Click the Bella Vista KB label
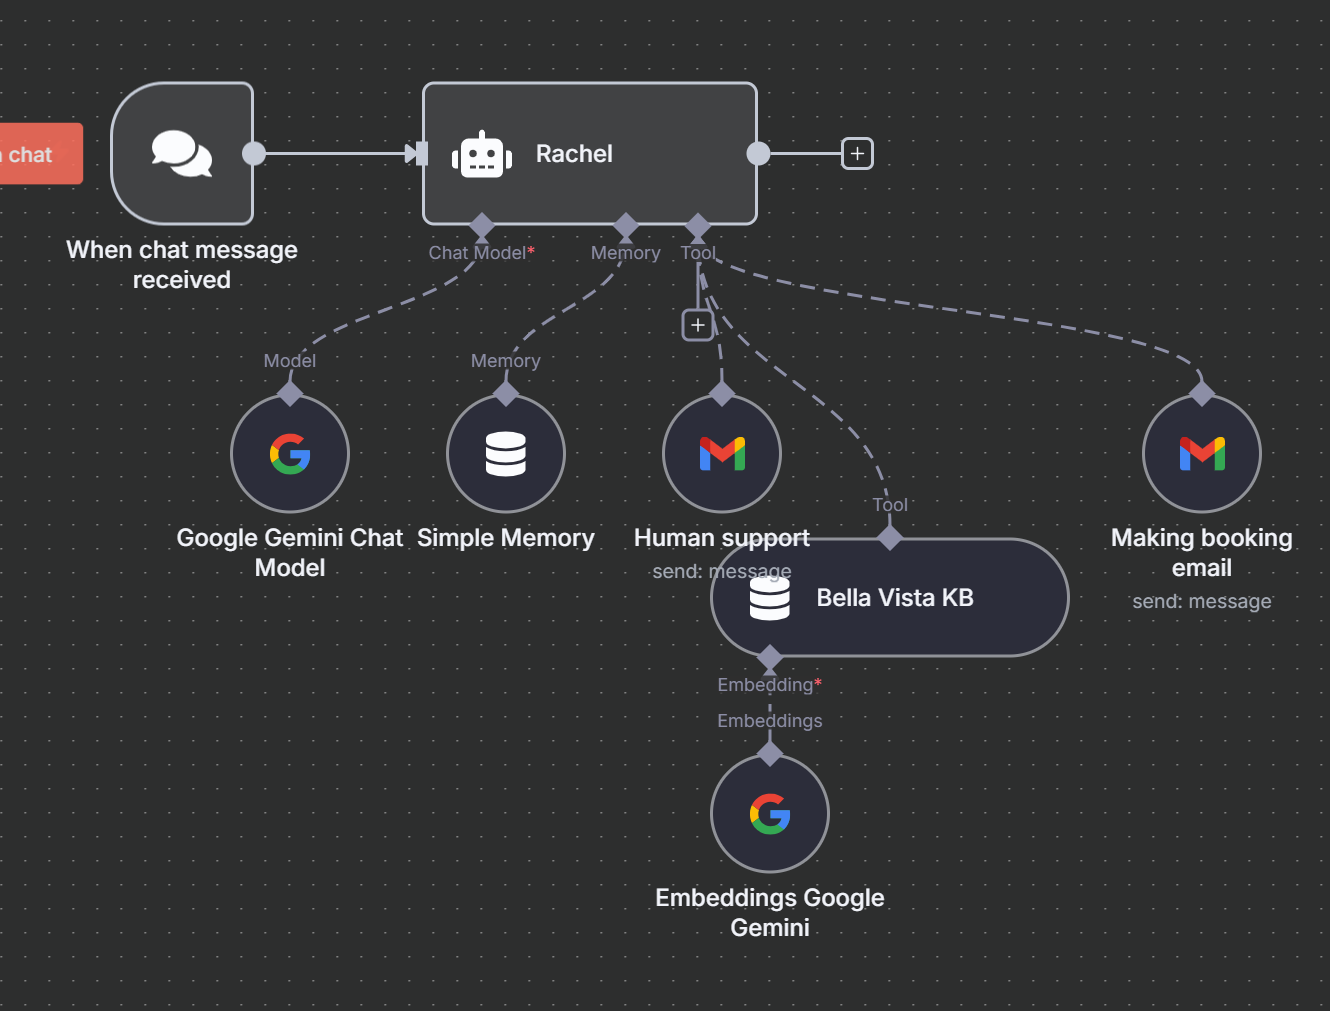This screenshot has width=1330, height=1011. [895, 598]
